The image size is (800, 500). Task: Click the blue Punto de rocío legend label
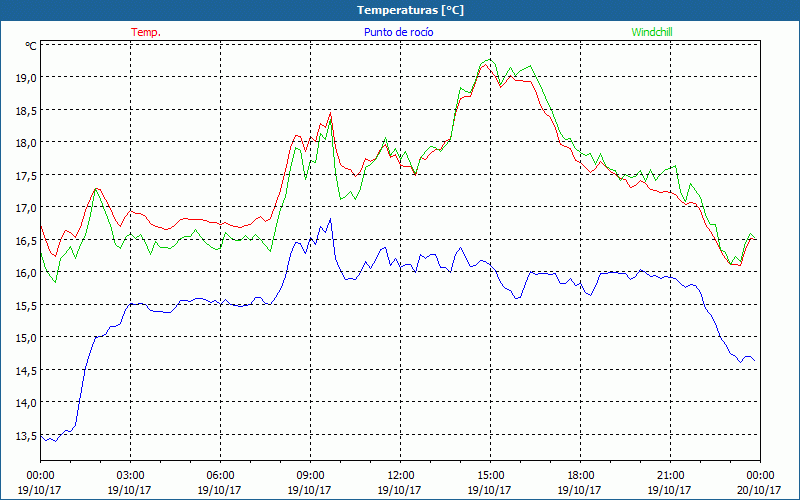coord(398,32)
